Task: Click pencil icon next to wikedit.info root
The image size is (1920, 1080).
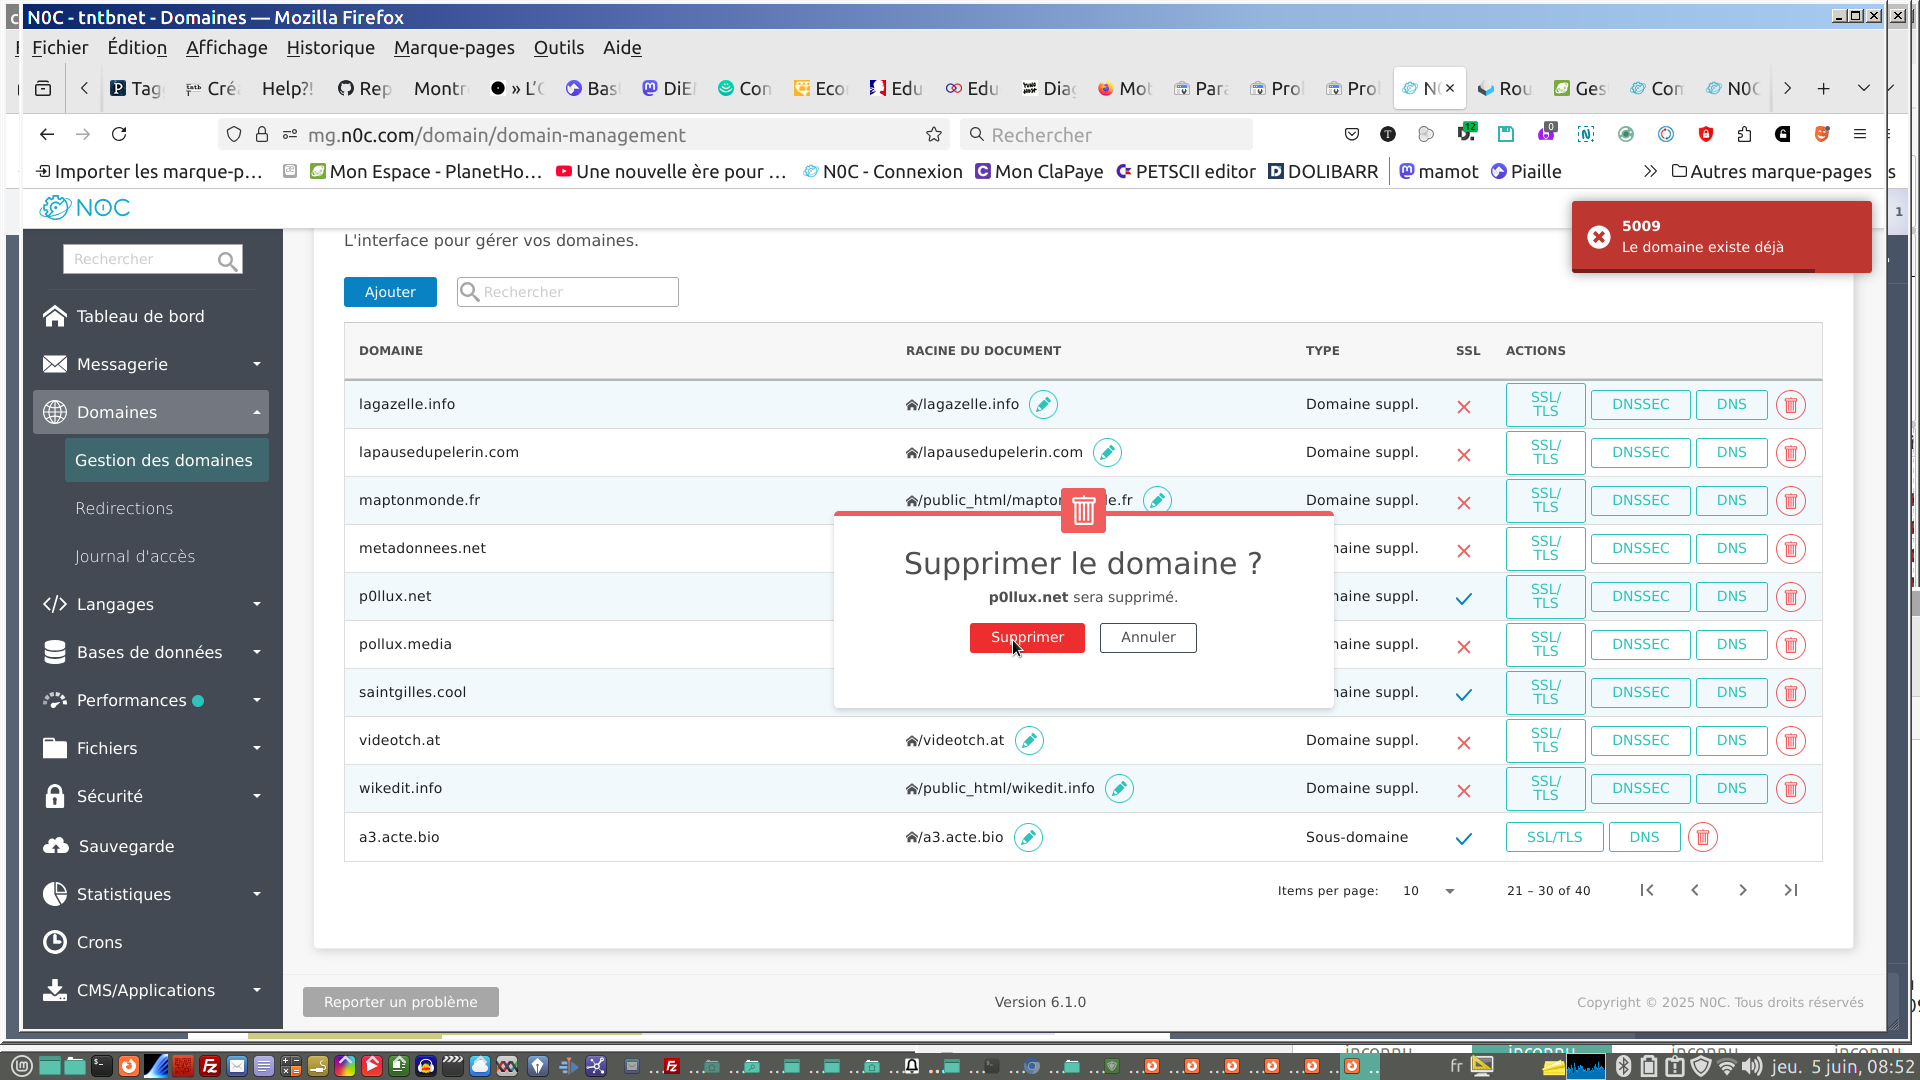Action: click(x=1119, y=789)
